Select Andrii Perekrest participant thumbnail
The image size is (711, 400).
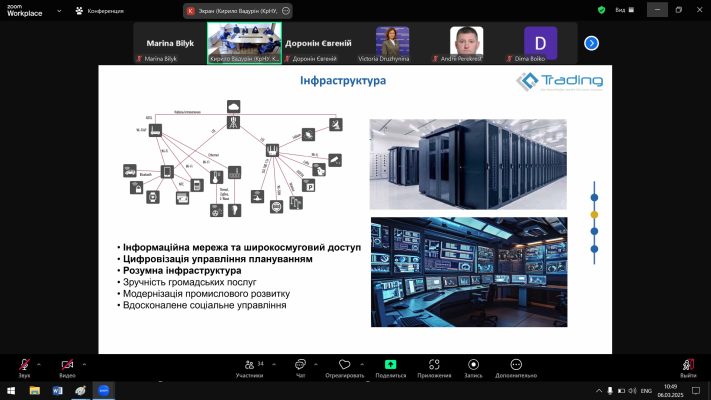click(x=466, y=44)
